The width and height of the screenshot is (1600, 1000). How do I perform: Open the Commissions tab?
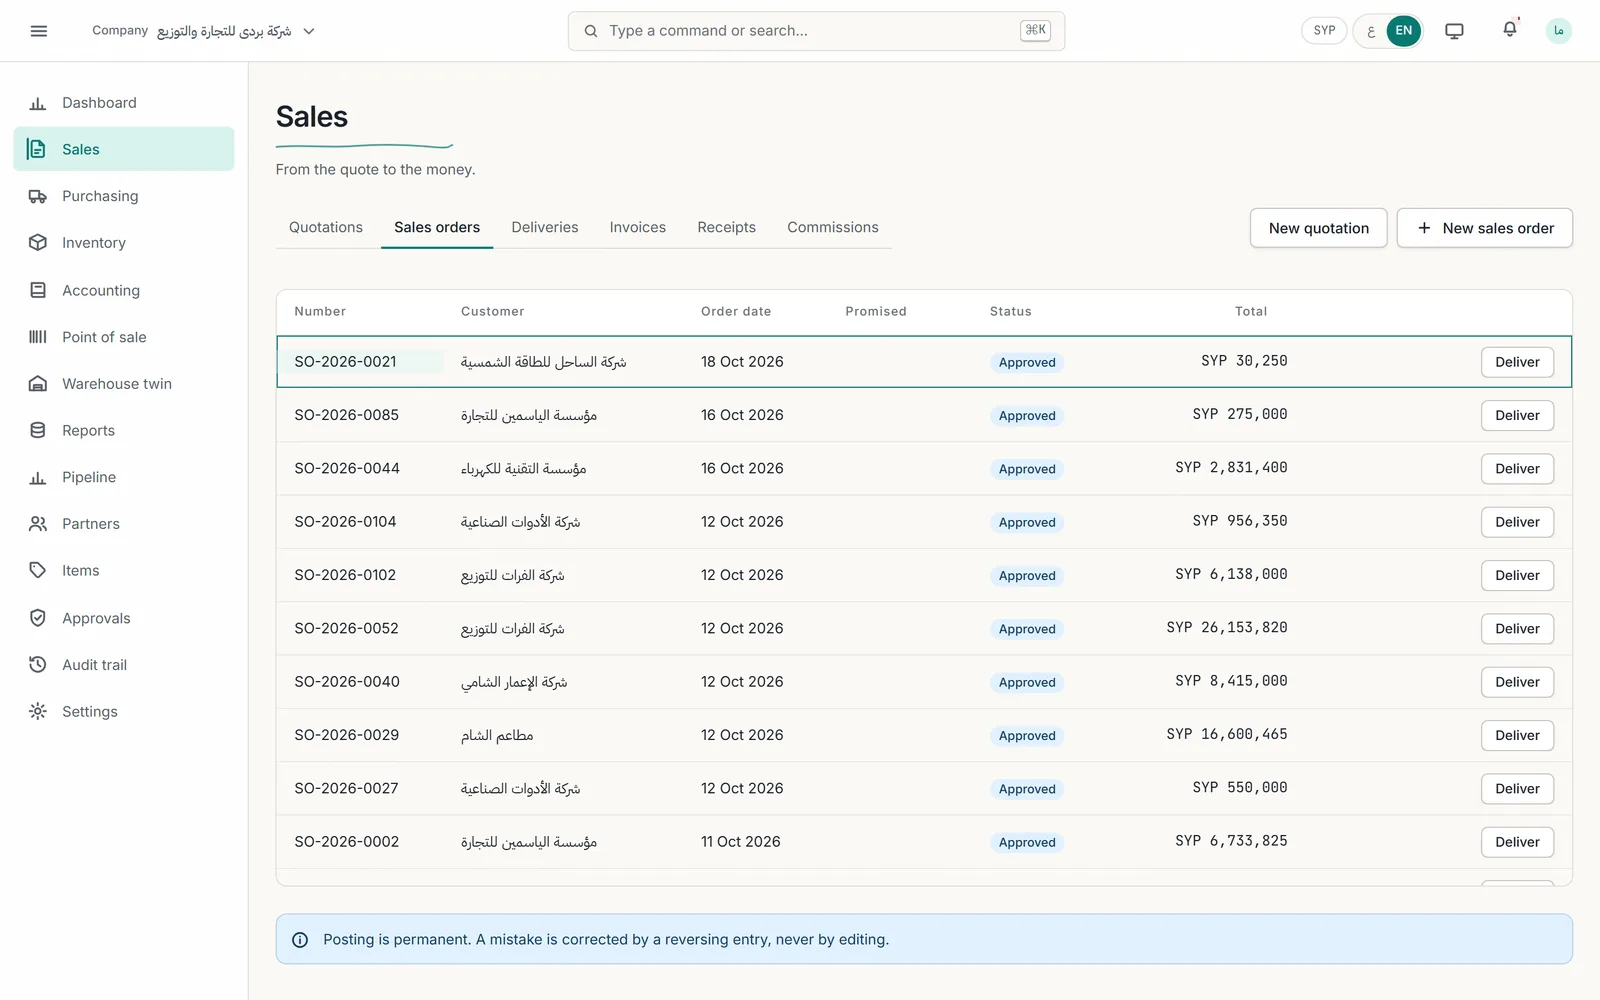(833, 228)
